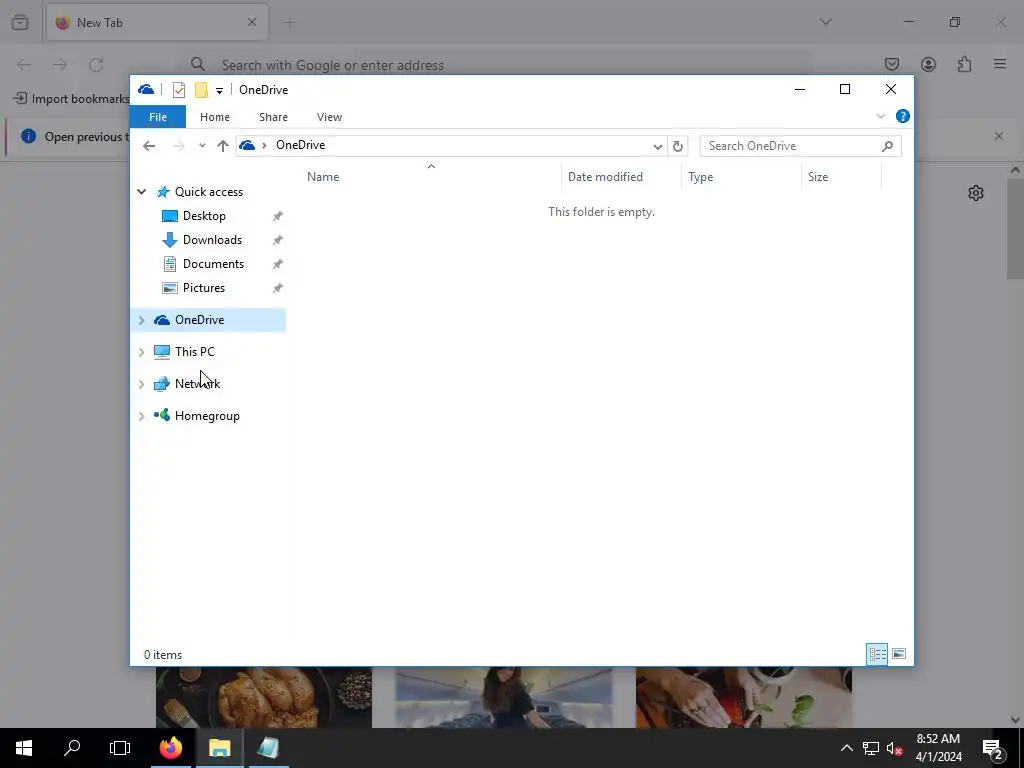This screenshot has width=1024, height=768.
Task: Click Firefox address search bar
Action: point(496,65)
